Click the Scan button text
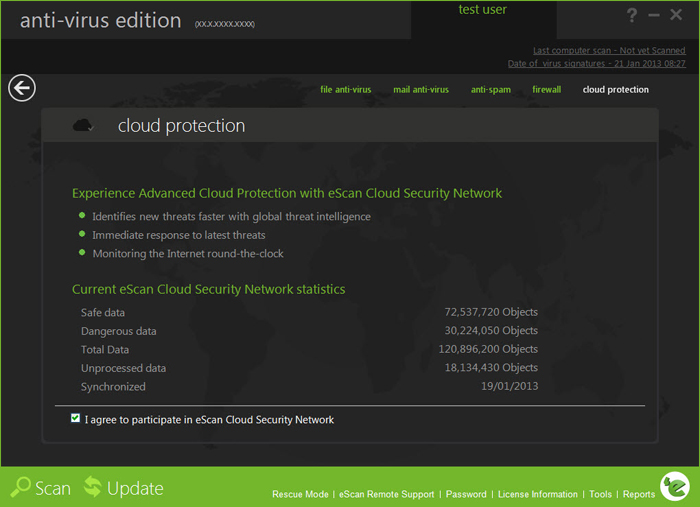The height and width of the screenshot is (507, 700). tap(53, 488)
